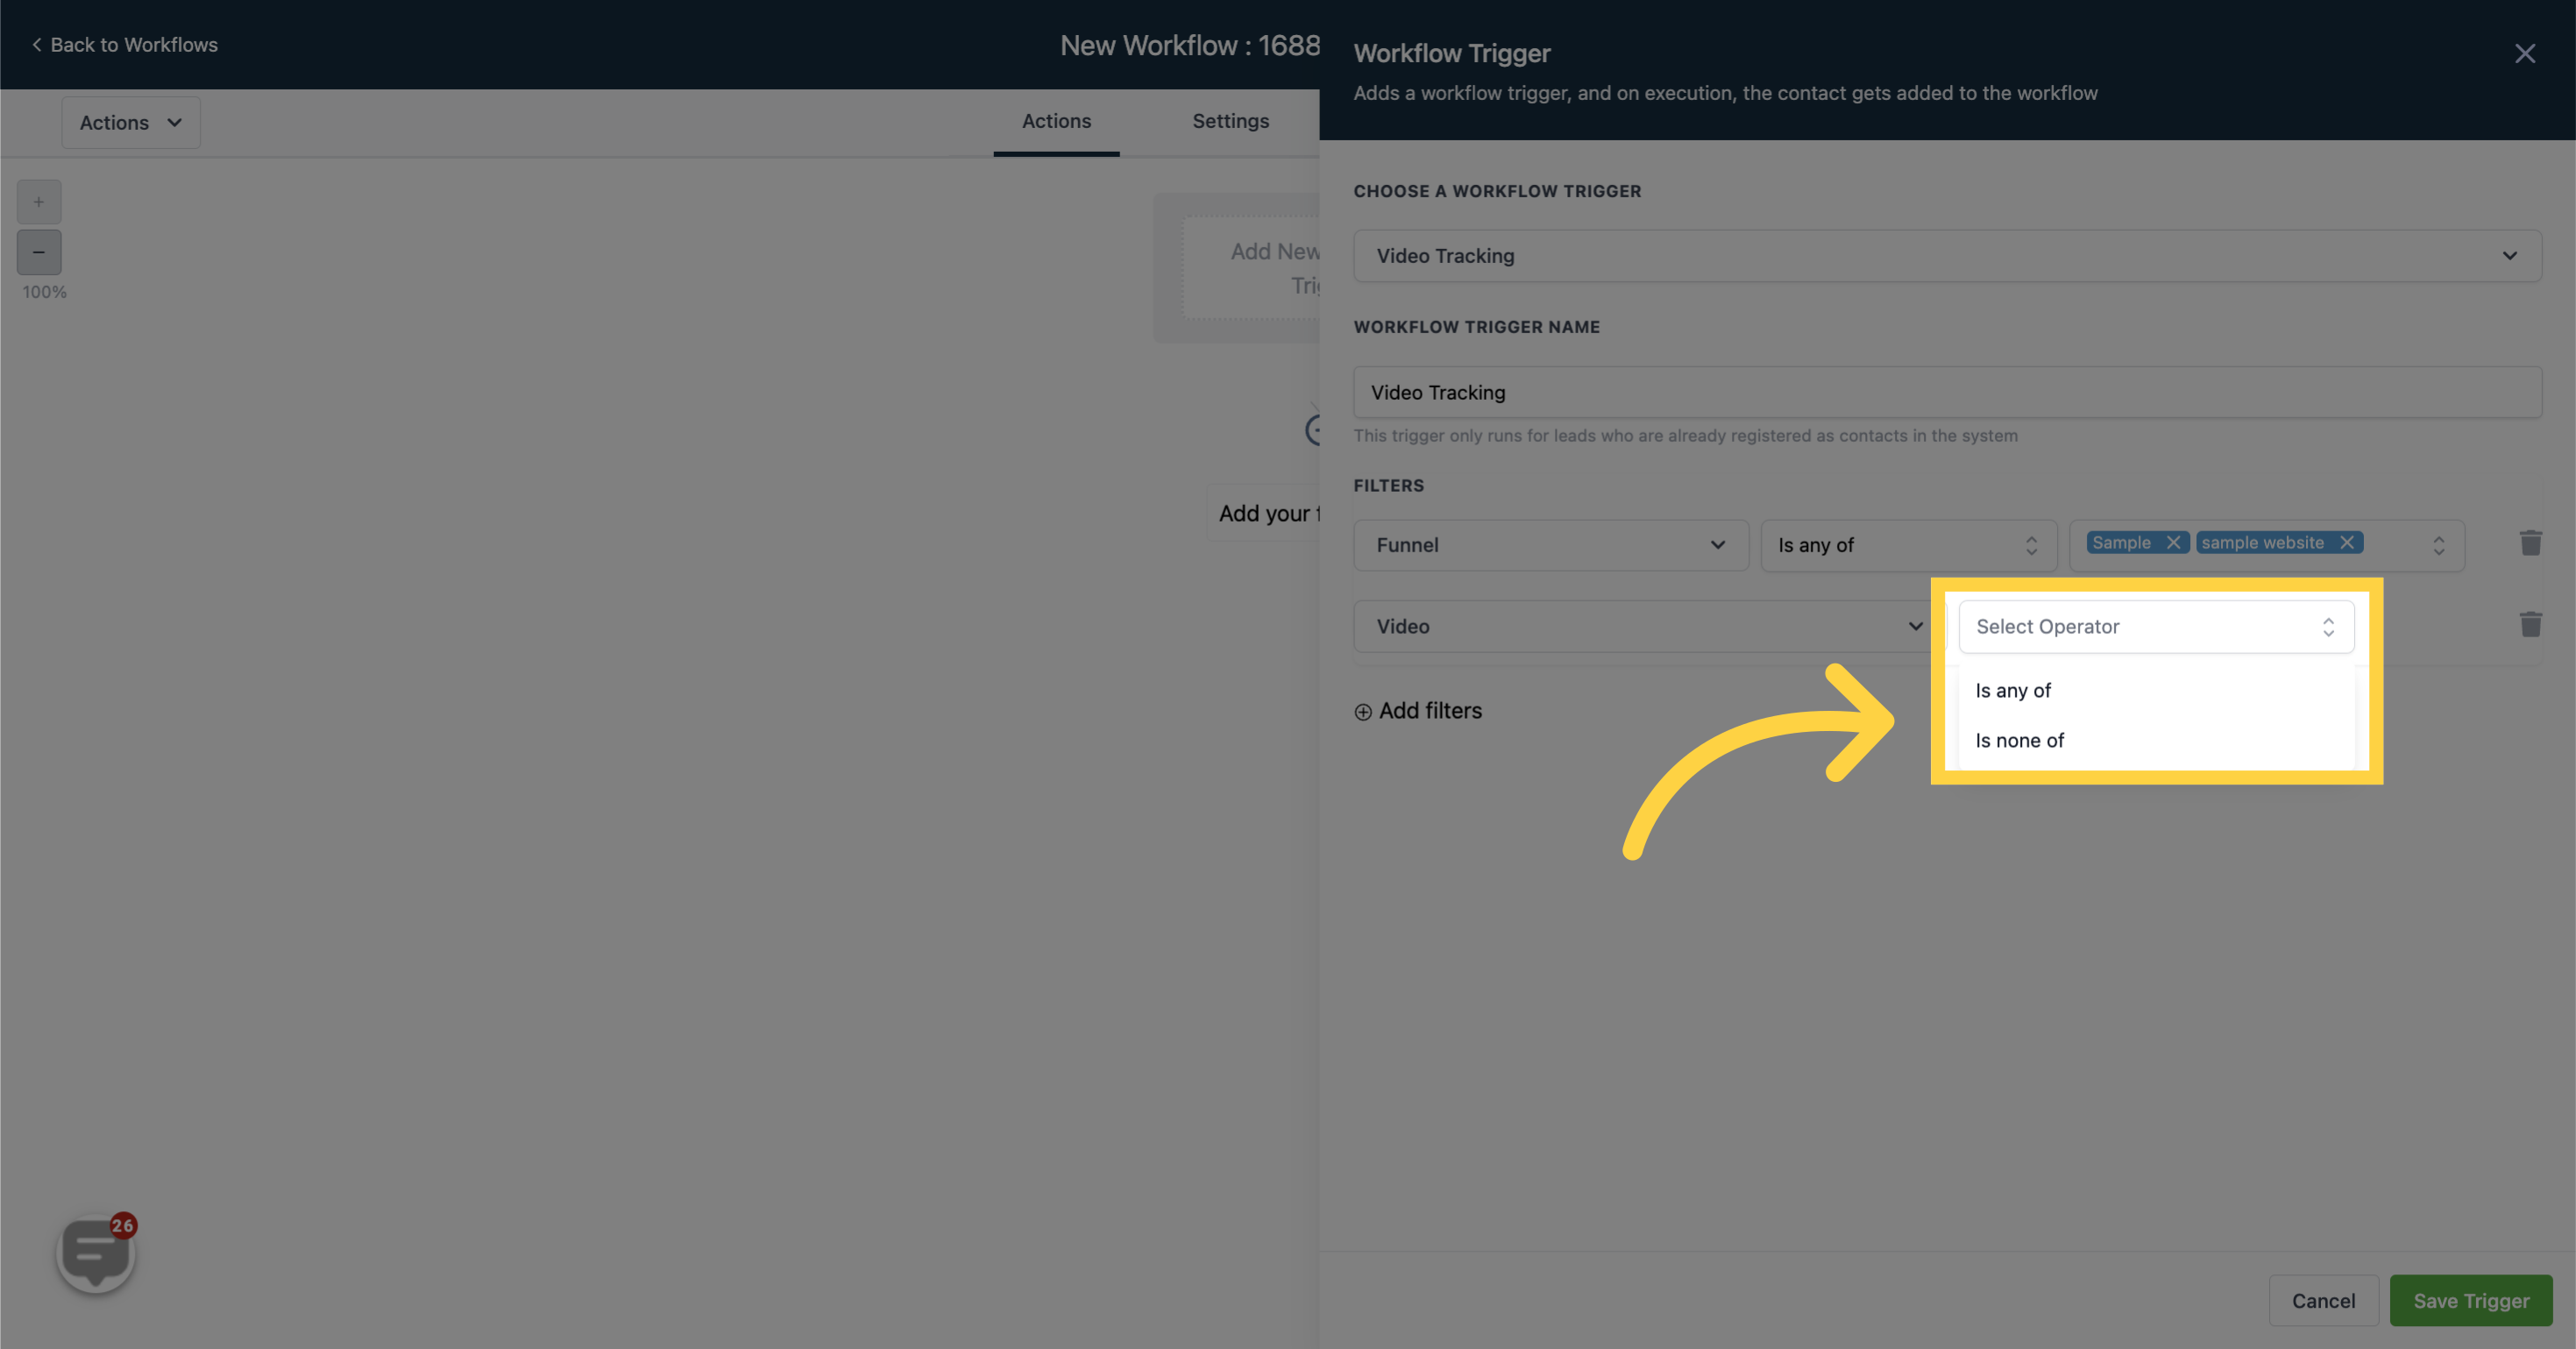Viewport: 2576px width, 1349px height.
Task: Switch to the Settings tab
Action: [x=1230, y=121]
